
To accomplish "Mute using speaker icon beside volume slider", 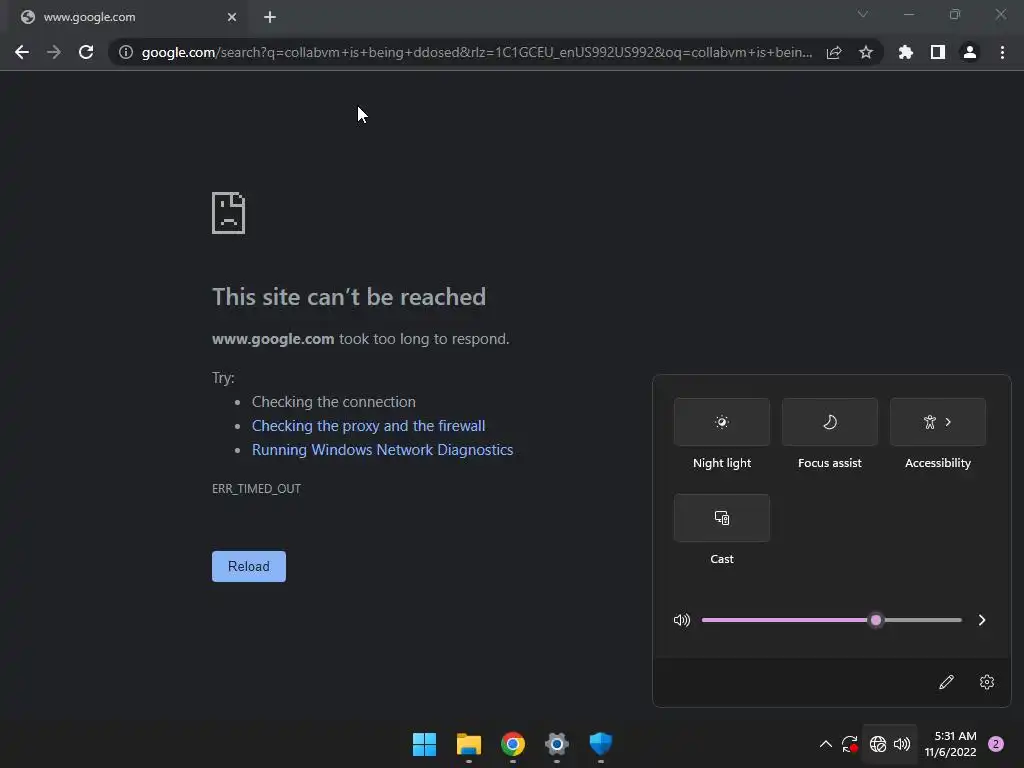I will coord(682,620).
